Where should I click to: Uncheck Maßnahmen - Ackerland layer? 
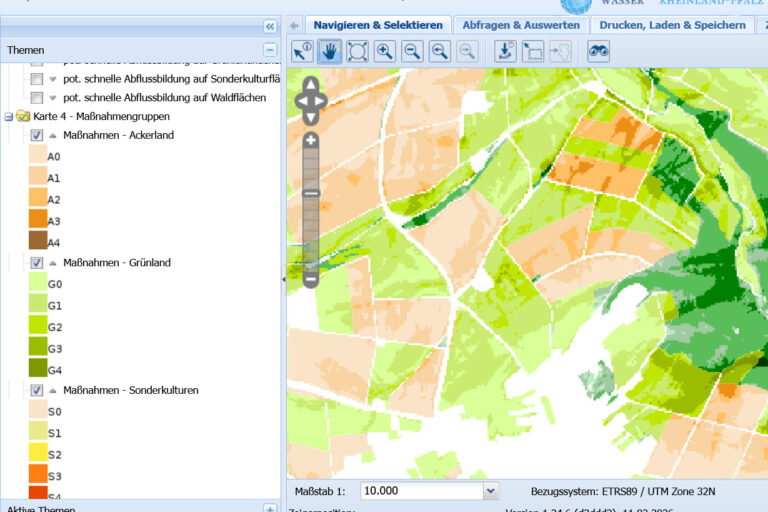coord(37,135)
